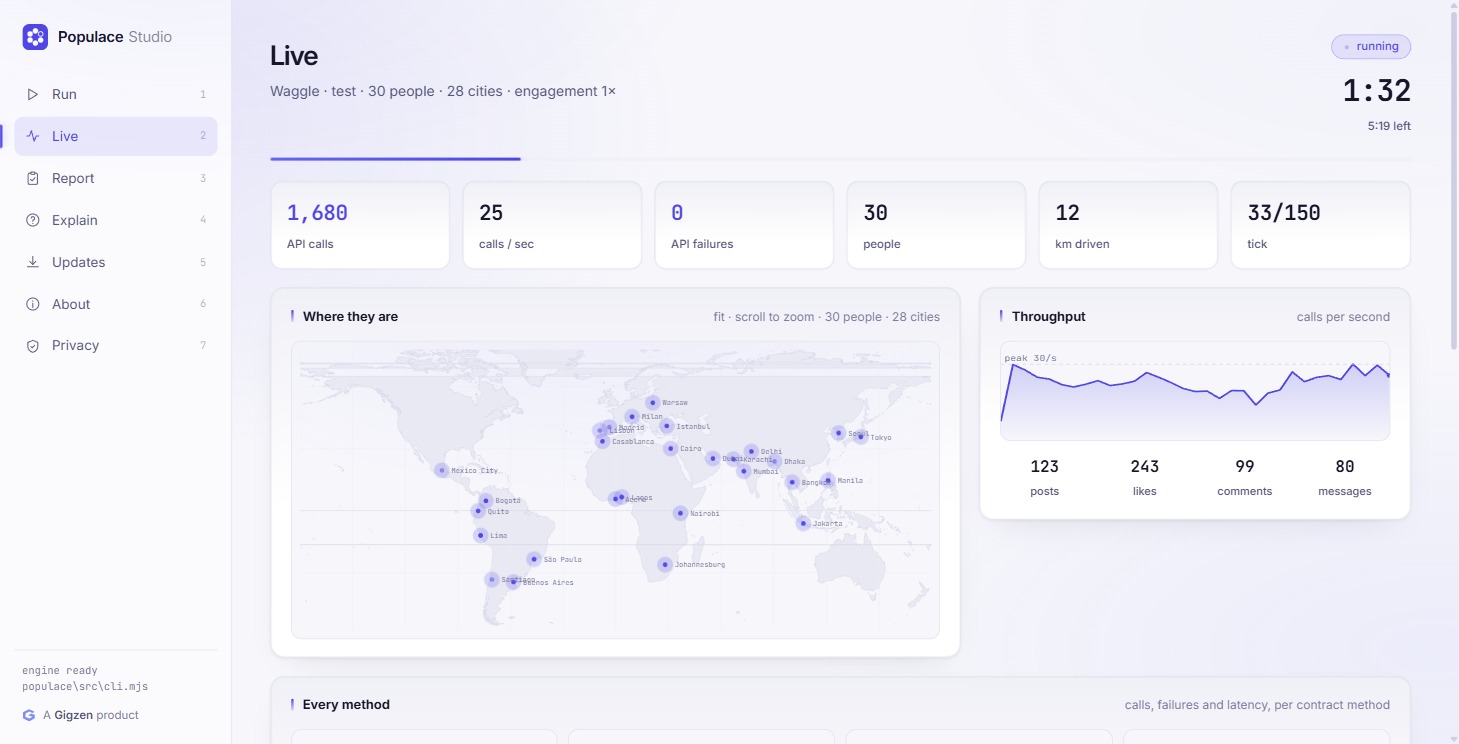Click the Populace Studio logo icon
This screenshot has height=744, width=1459.
click(35, 37)
